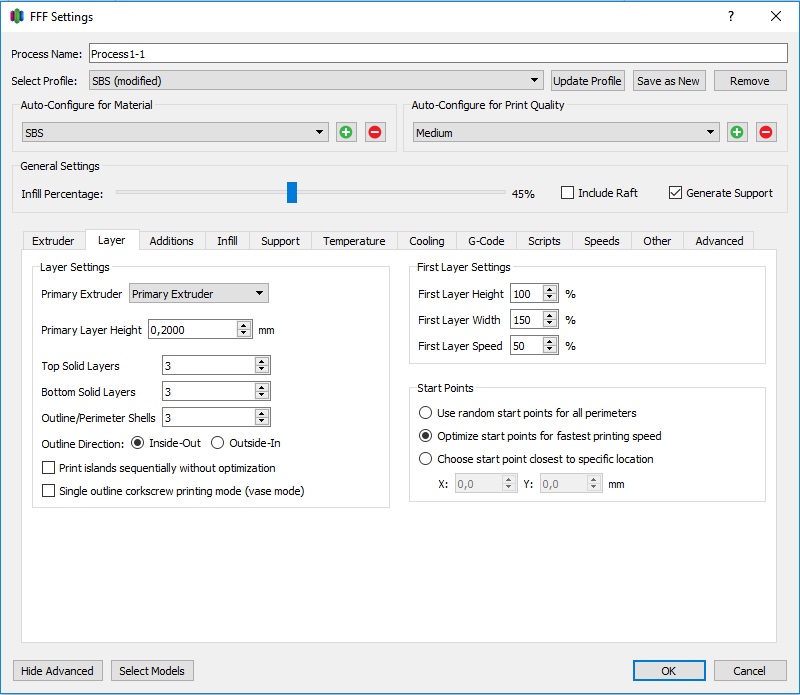Click the help question mark in title bar
This screenshot has width=800, height=695.
coord(731,16)
